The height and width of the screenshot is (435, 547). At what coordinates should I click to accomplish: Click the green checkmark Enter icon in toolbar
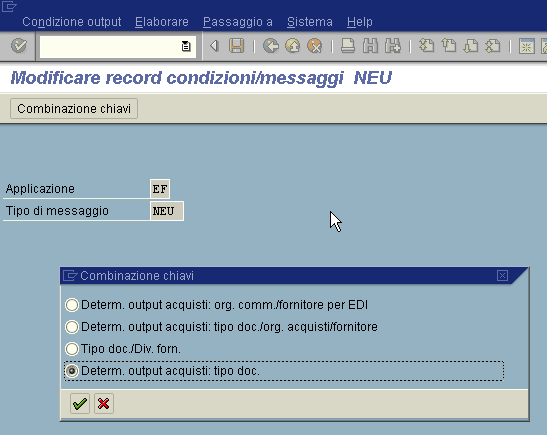pyautogui.click(x=18, y=46)
